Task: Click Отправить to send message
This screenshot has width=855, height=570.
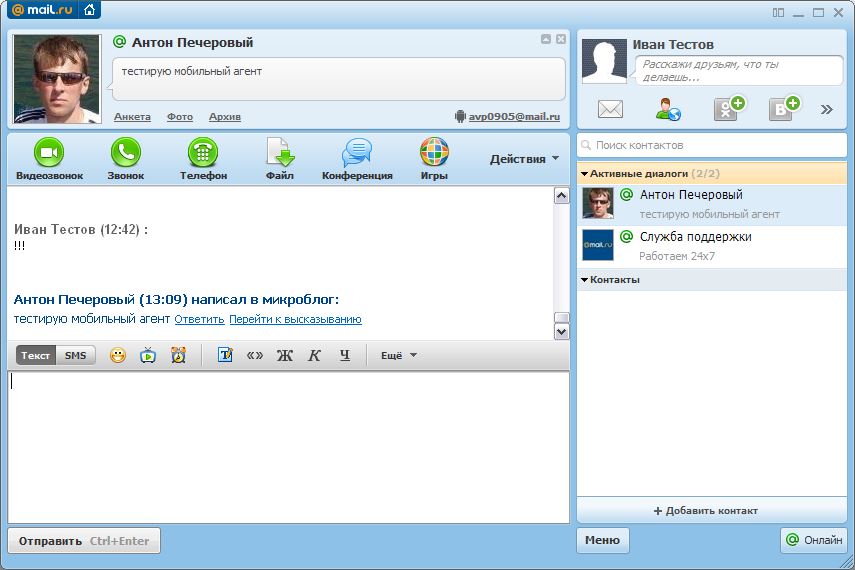Action: pyautogui.click(x=84, y=541)
